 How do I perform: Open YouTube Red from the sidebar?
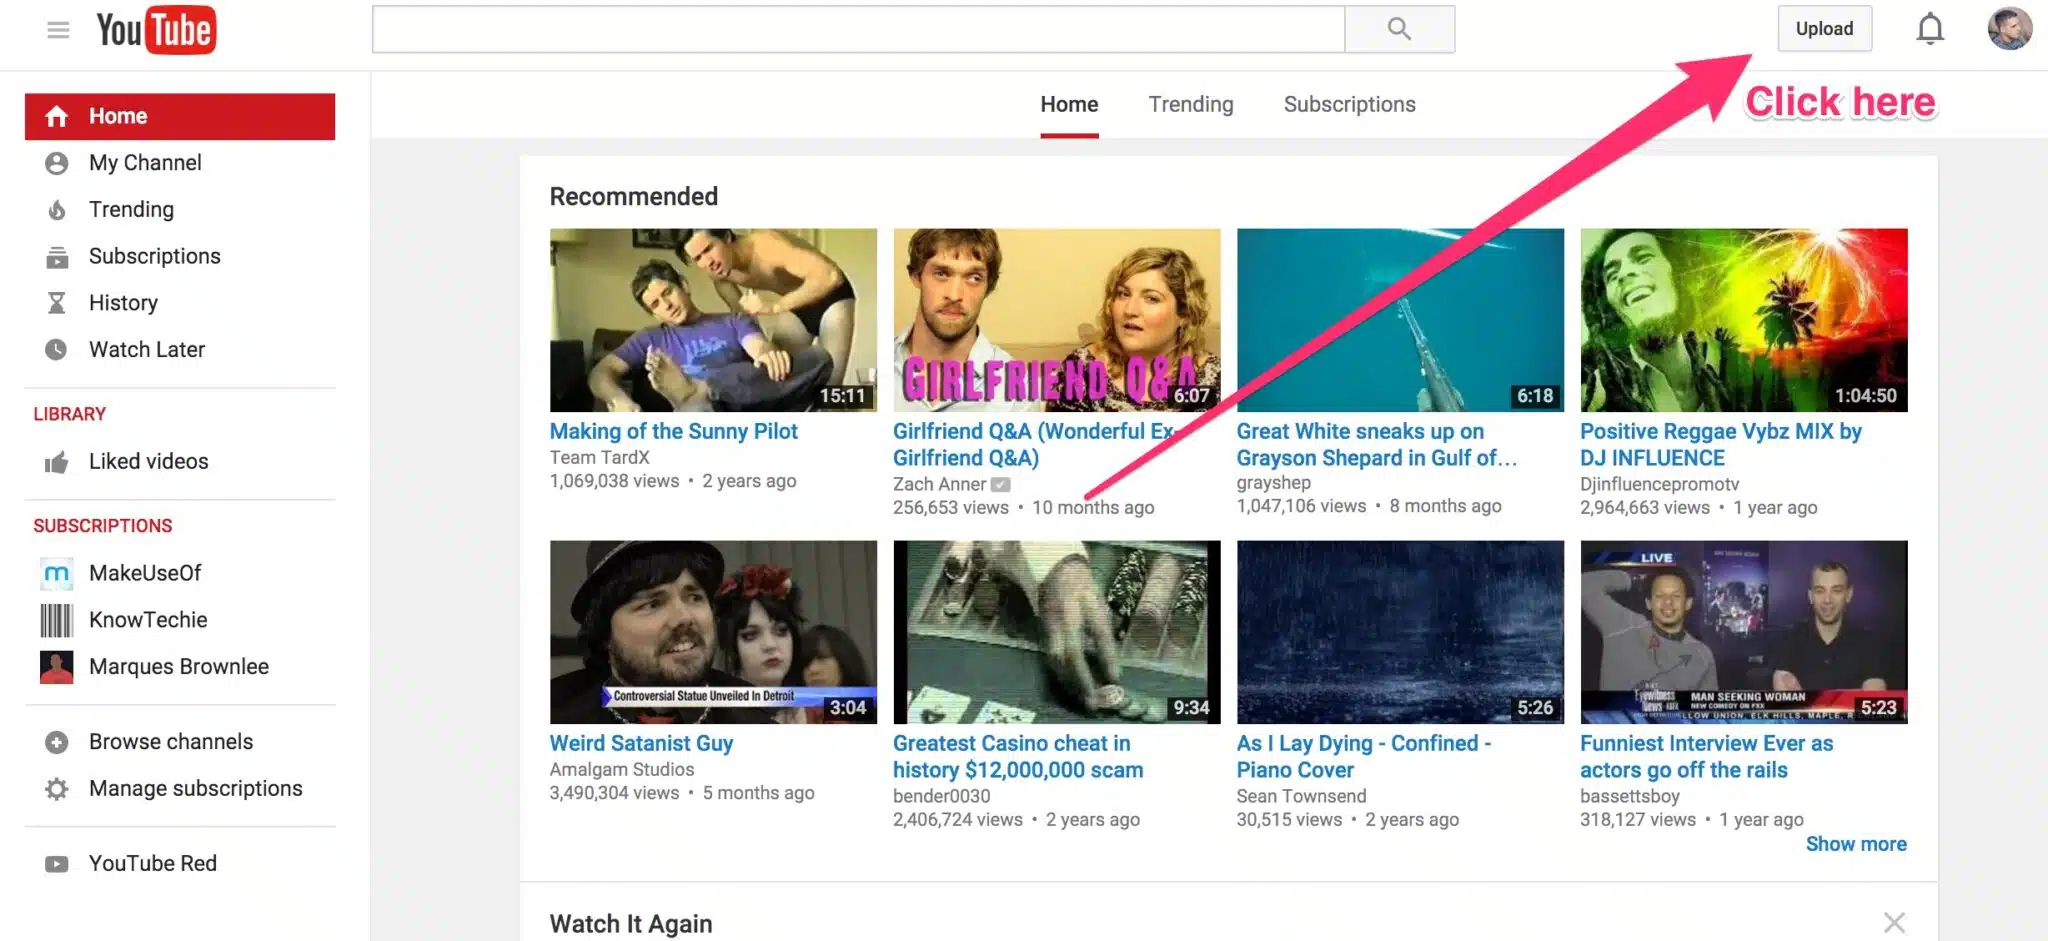(152, 862)
